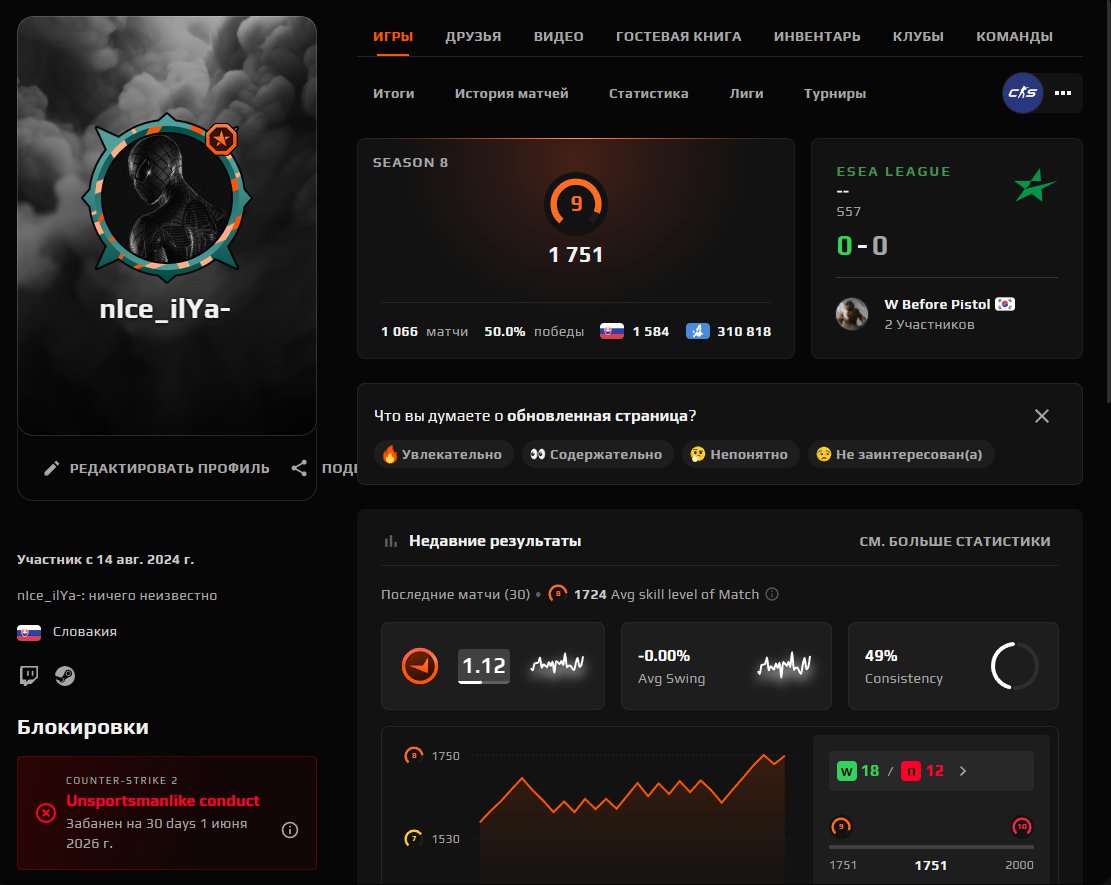Image resolution: width=1111 pixels, height=885 pixels.
Task: Click the 49% Consistency ring indicator
Action: pyautogui.click(x=1014, y=666)
